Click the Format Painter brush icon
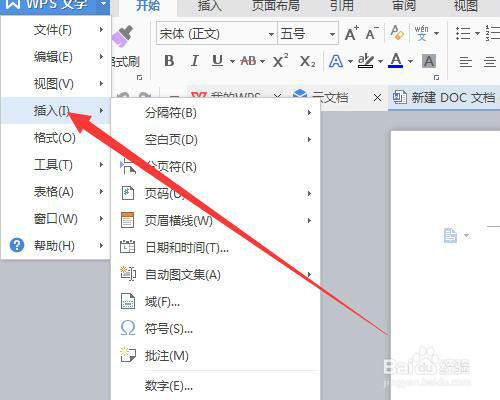500x400 pixels. [x=123, y=36]
